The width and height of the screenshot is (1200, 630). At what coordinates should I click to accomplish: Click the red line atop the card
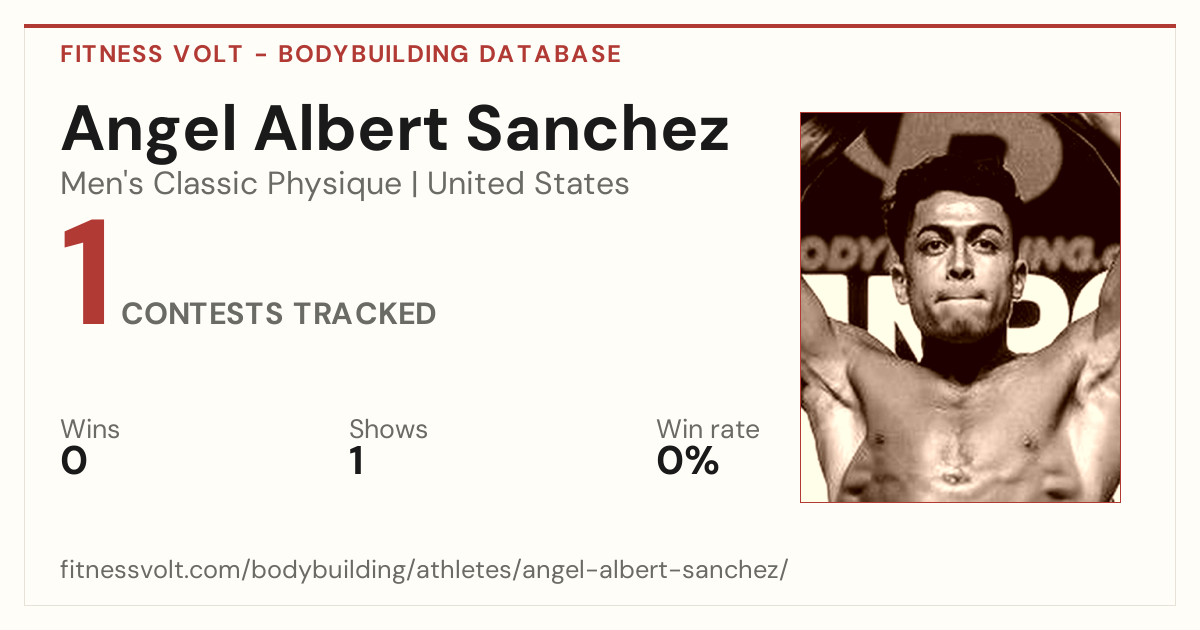pyautogui.click(x=600, y=26)
